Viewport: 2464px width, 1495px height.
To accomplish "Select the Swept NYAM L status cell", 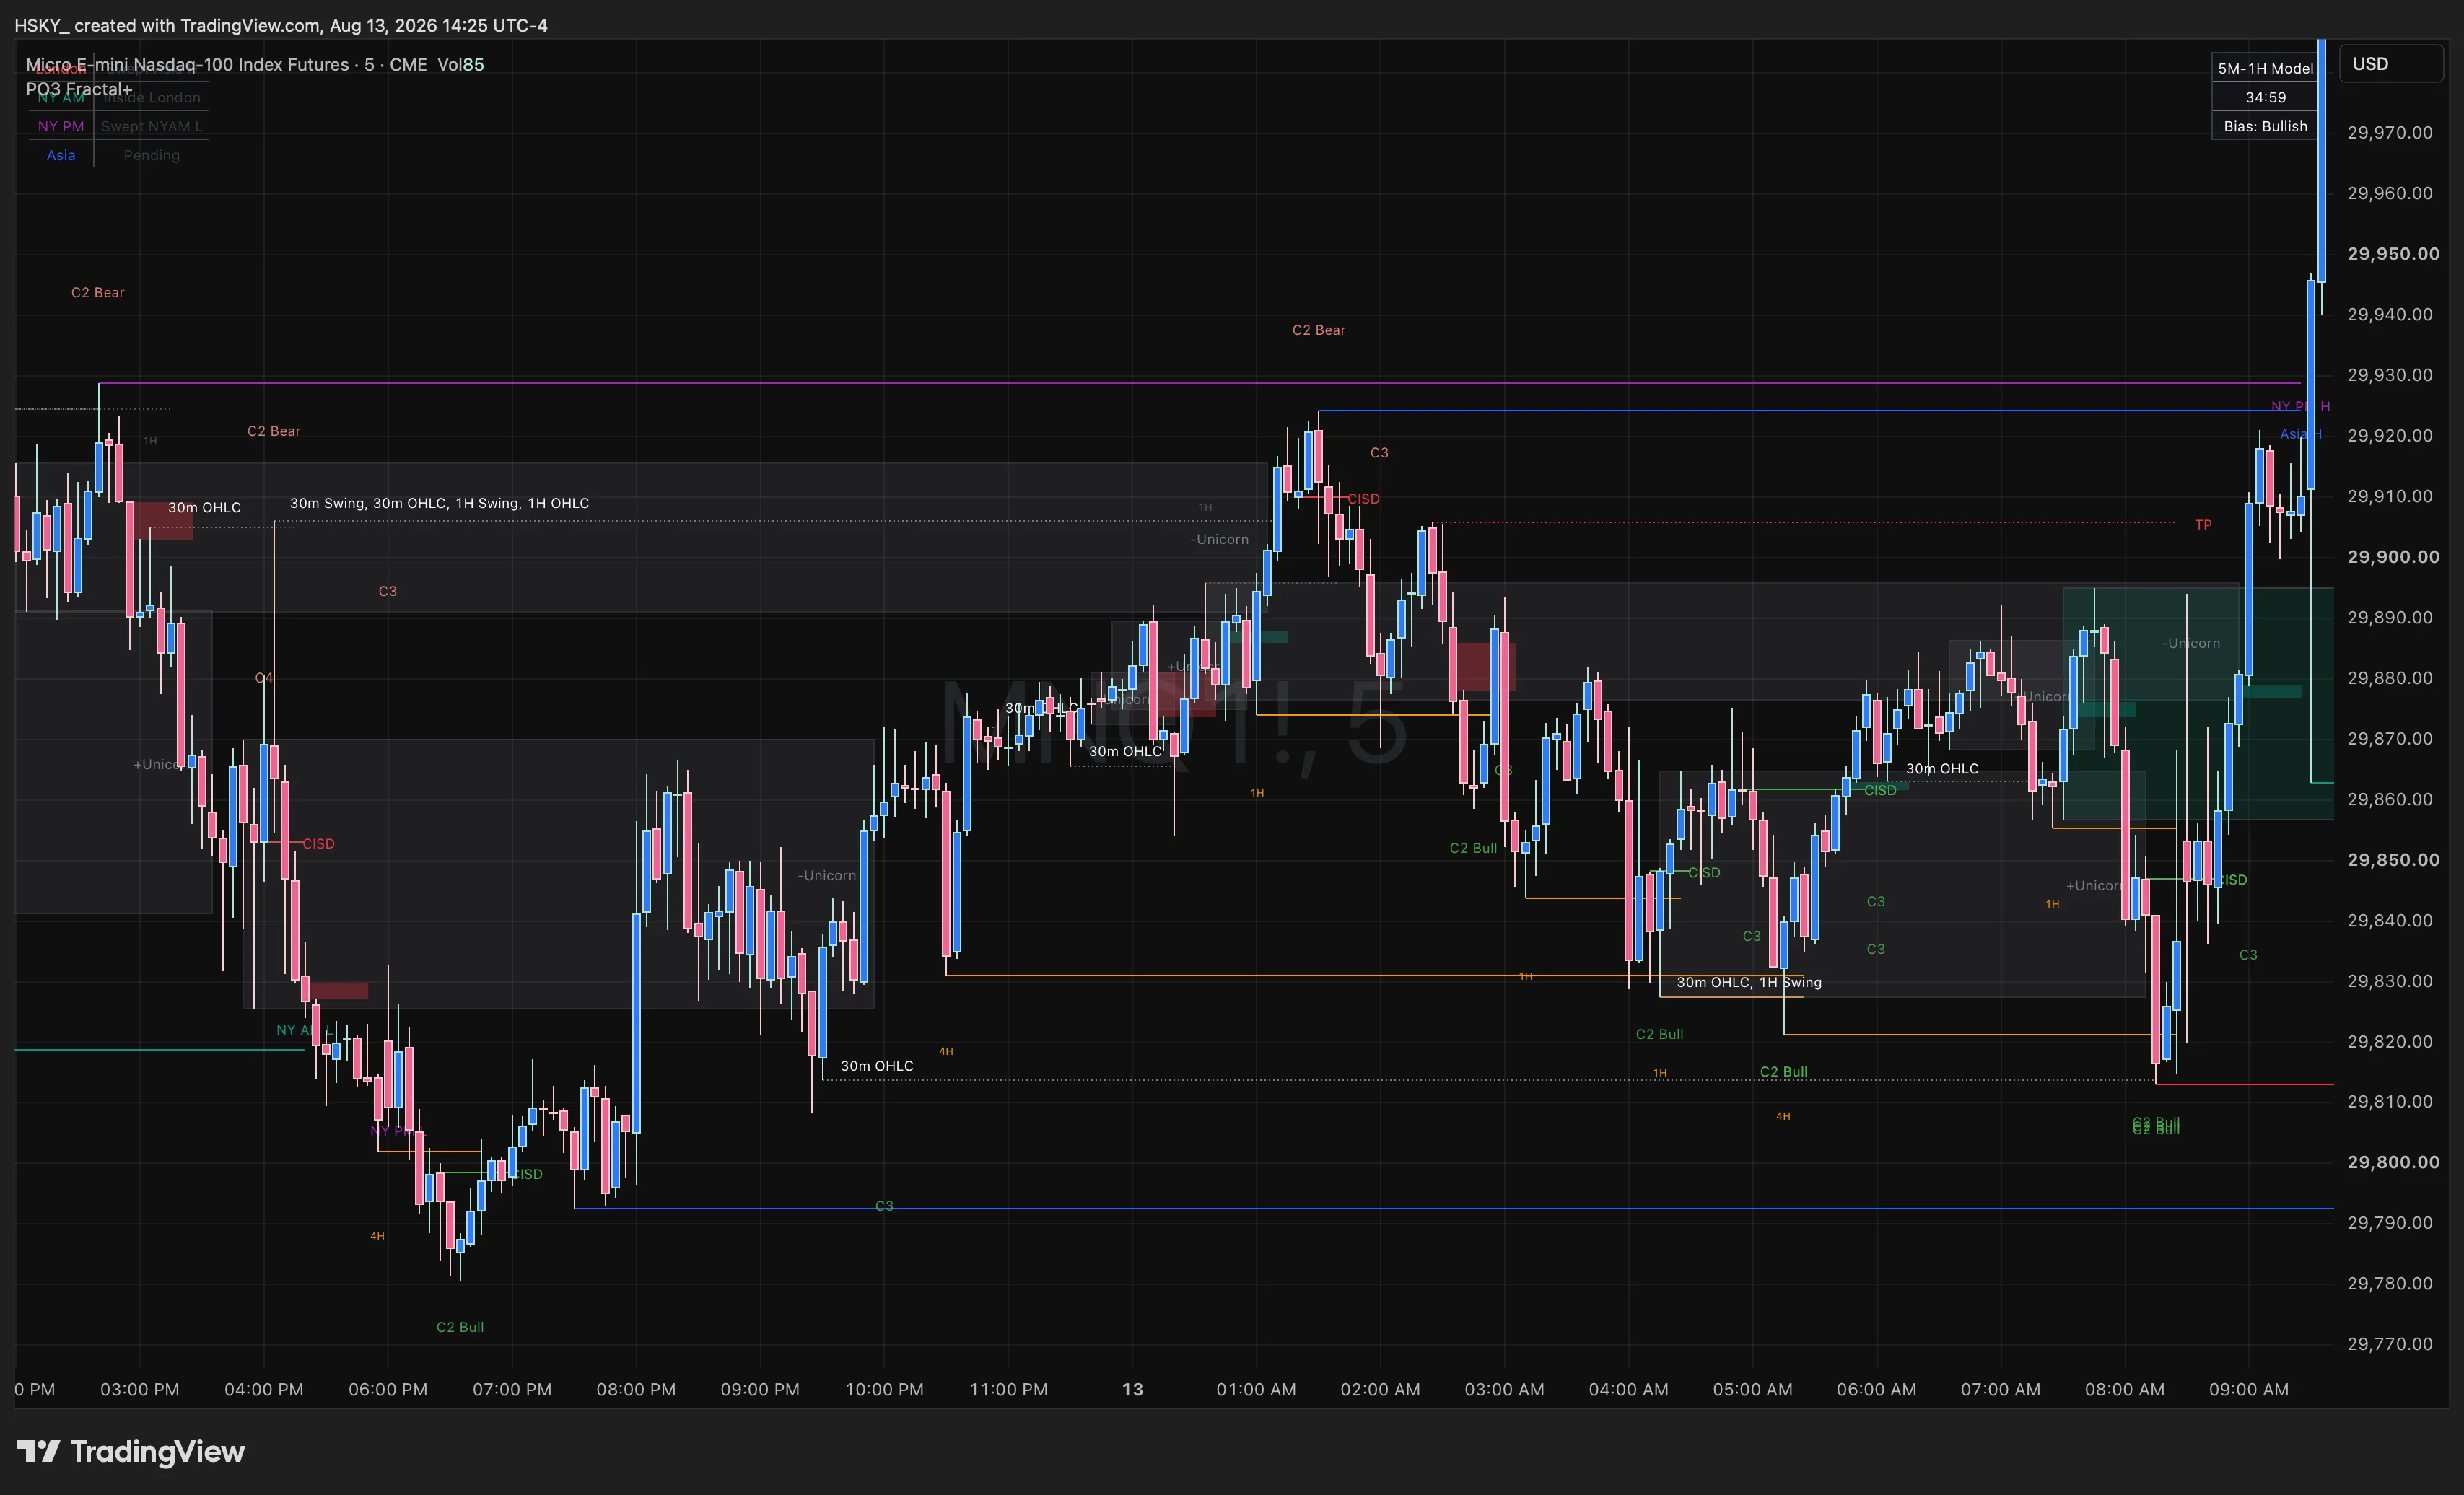I will (x=152, y=126).
